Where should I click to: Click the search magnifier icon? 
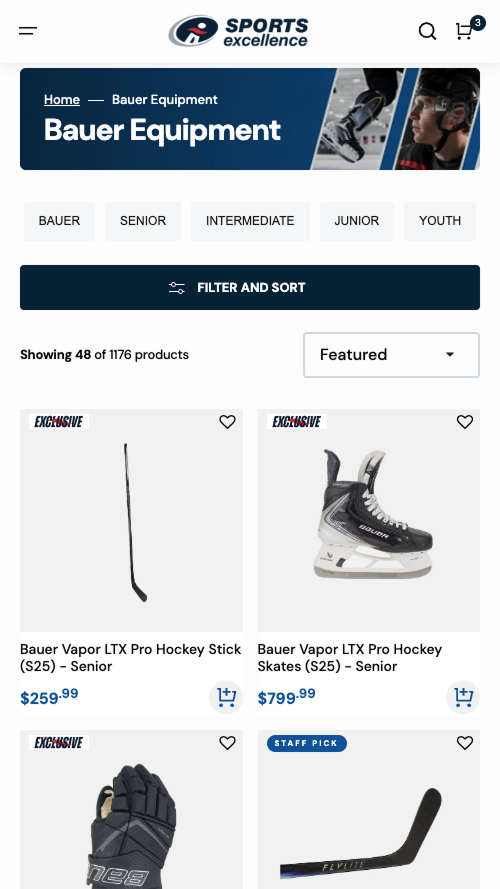click(x=427, y=31)
